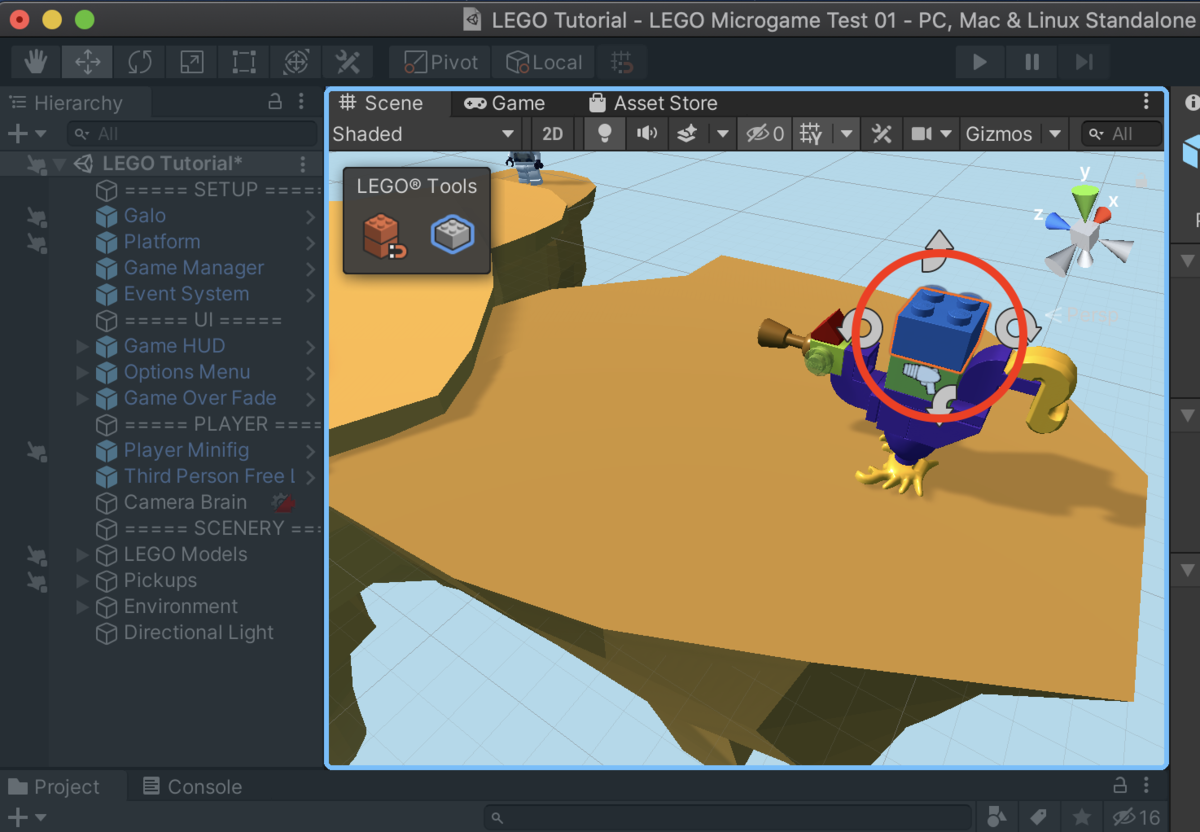Click the green Y axis gizmo cone
This screenshot has width=1200, height=832.
point(1084,201)
